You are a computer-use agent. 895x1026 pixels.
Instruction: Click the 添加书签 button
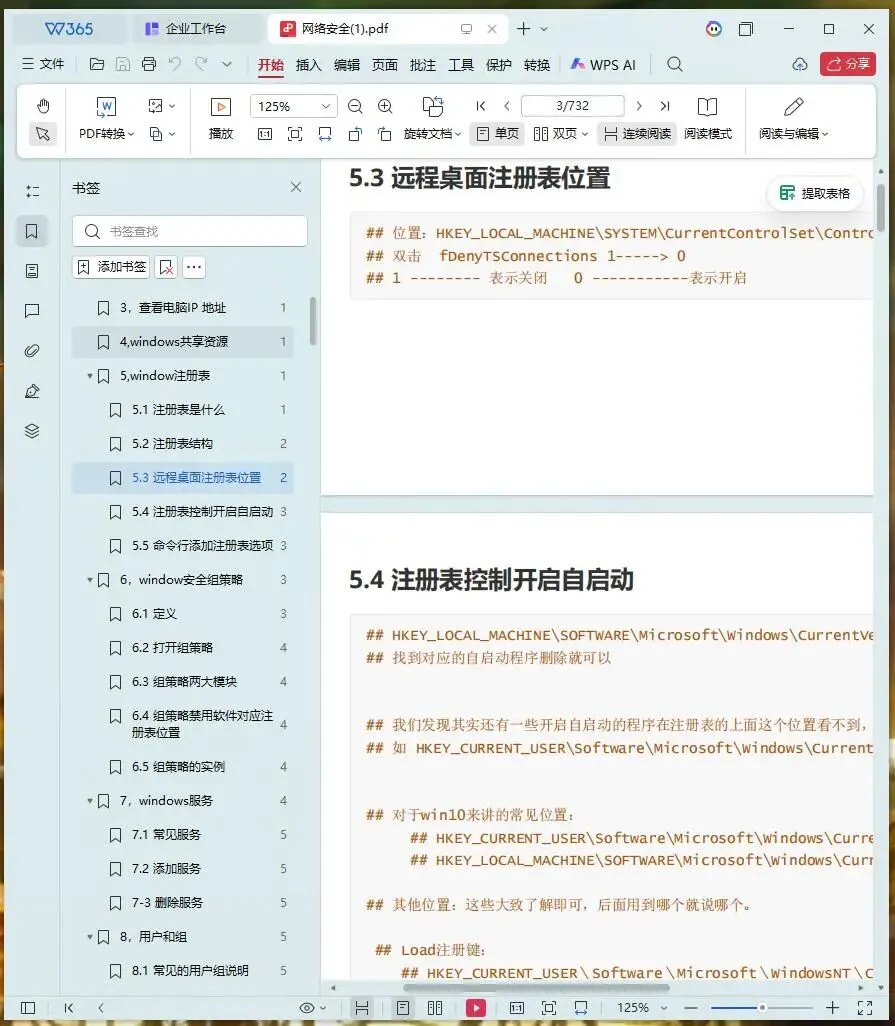tap(112, 267)
